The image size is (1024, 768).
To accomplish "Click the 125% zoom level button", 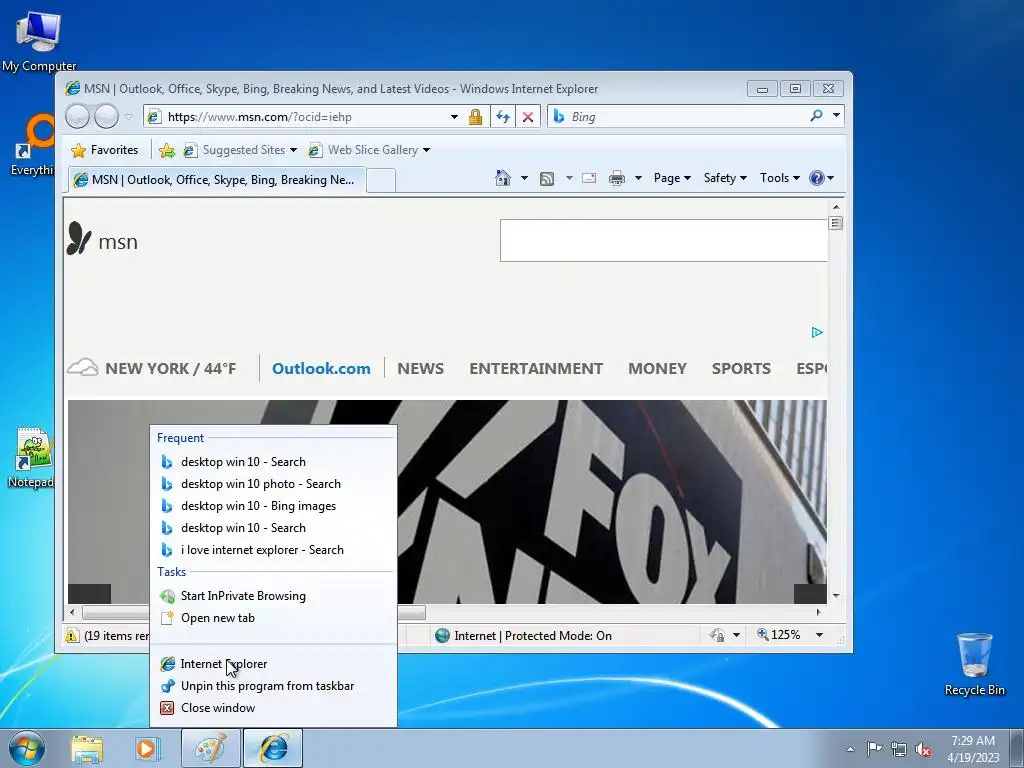I will [x=778, y=635].
